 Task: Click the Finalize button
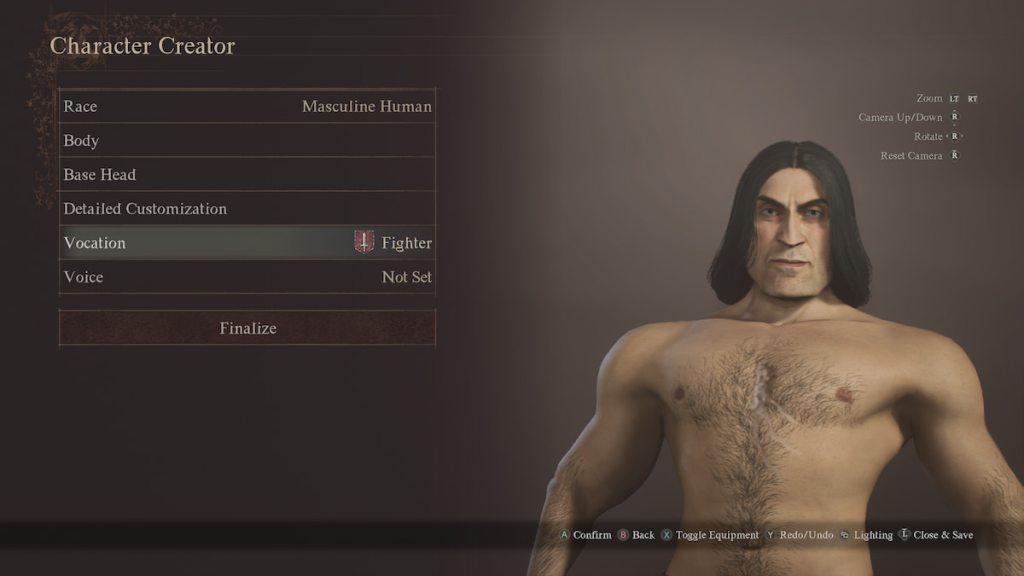point(248,328)
